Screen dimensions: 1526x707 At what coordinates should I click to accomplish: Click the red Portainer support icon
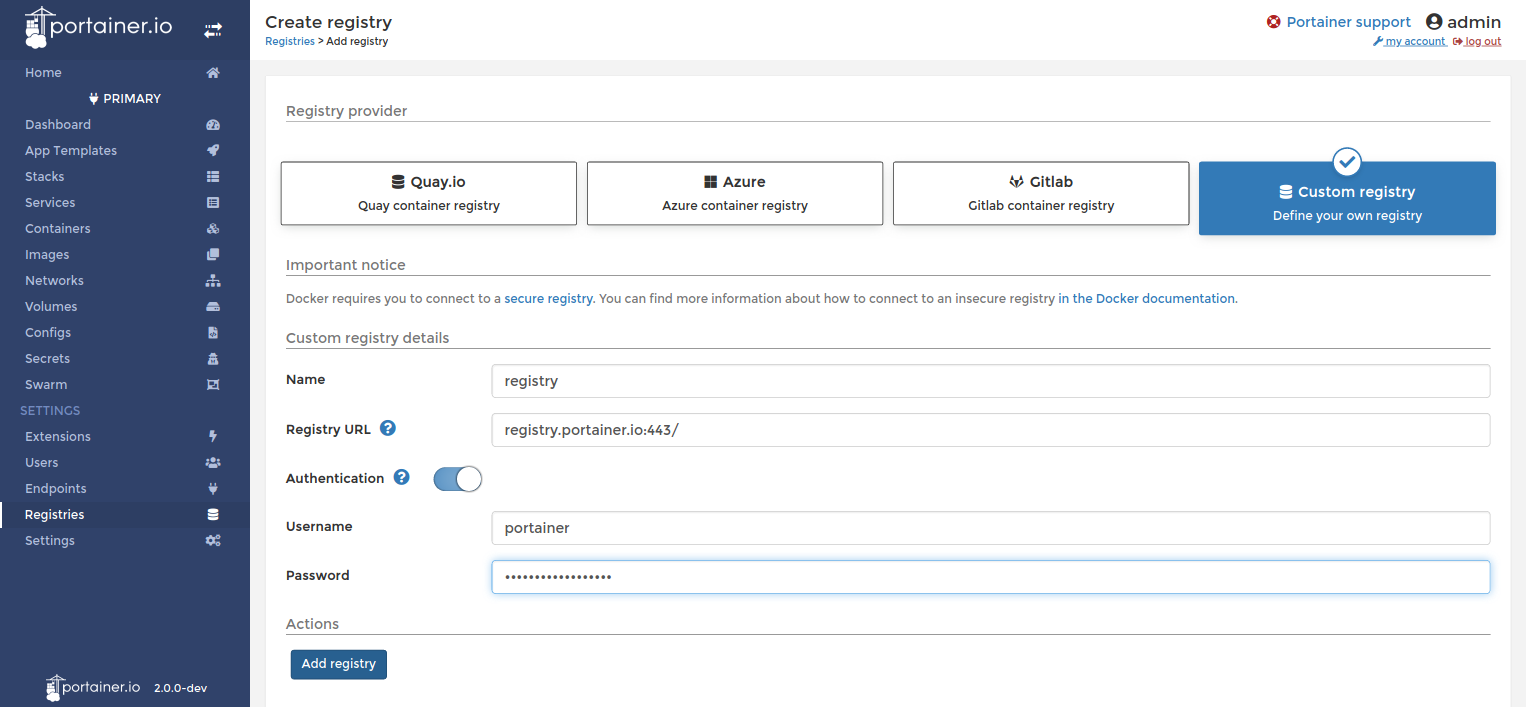pyautogui.click(x=1274, y=22)
